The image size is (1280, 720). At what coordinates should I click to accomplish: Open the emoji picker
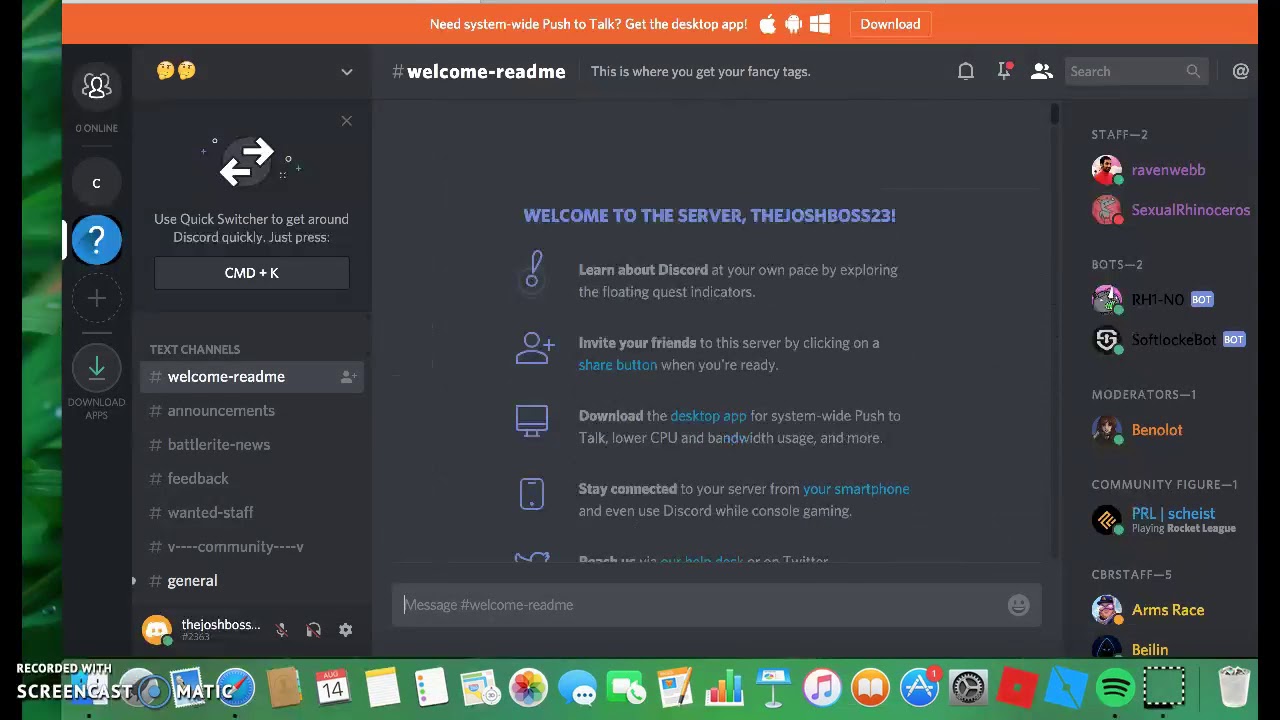pyautogui.click(x=1018, y=605)
